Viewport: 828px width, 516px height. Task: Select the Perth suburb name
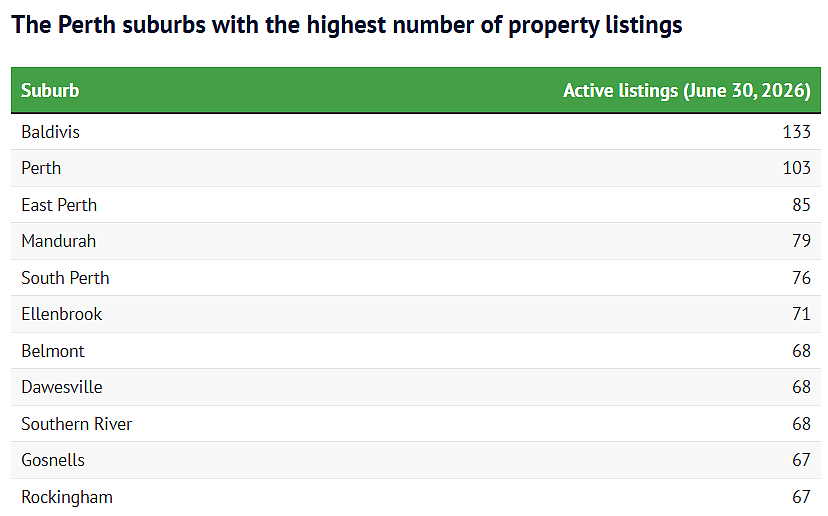point(41,168)
